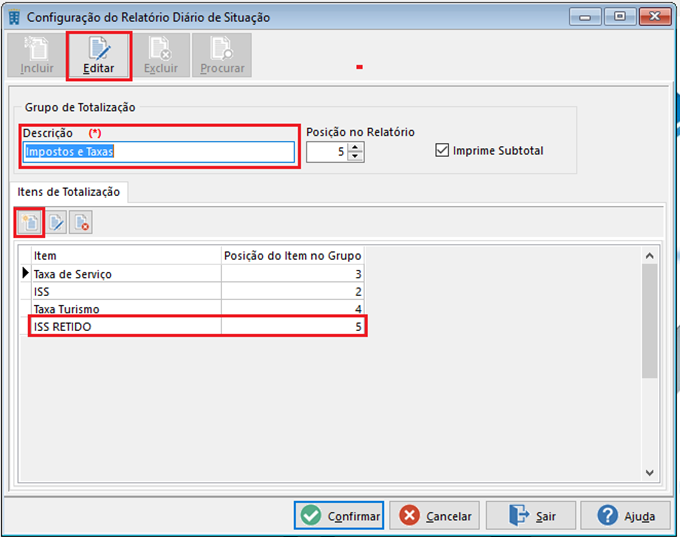680x537 pixels.
Task: Click the Confirmar button
Action: [x=339, y=515]
